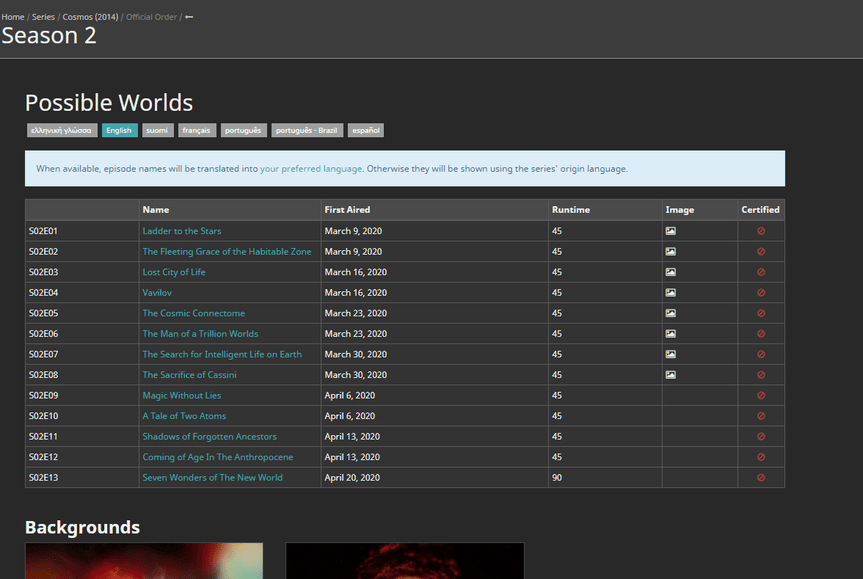This screenshot has width=863, height=579.
Task: Click not-certified icon for Ladder to the Stars
Action: 761,231
